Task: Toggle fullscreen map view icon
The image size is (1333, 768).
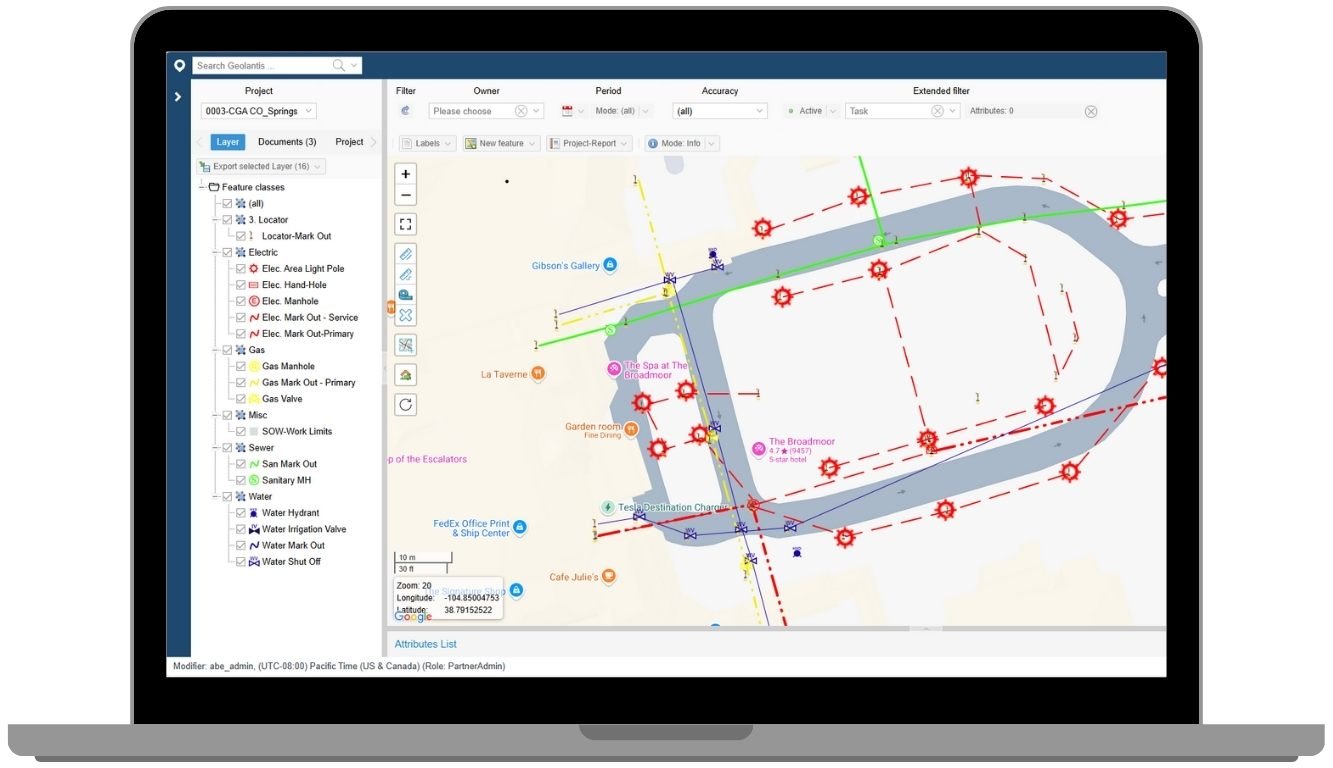Action: [406, 224]
